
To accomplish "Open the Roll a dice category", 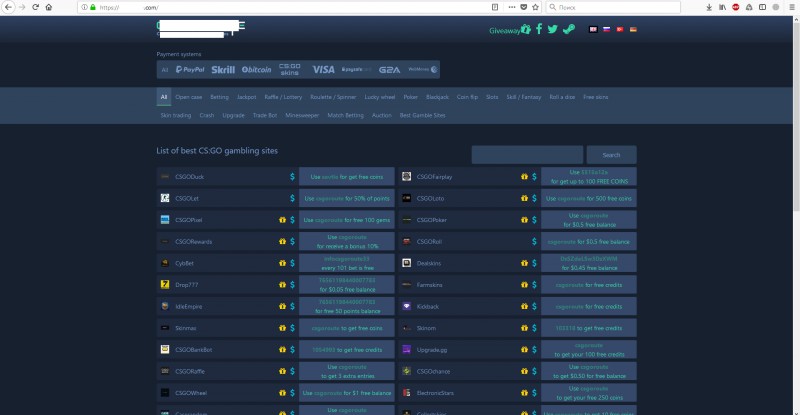I will (562, 97).
